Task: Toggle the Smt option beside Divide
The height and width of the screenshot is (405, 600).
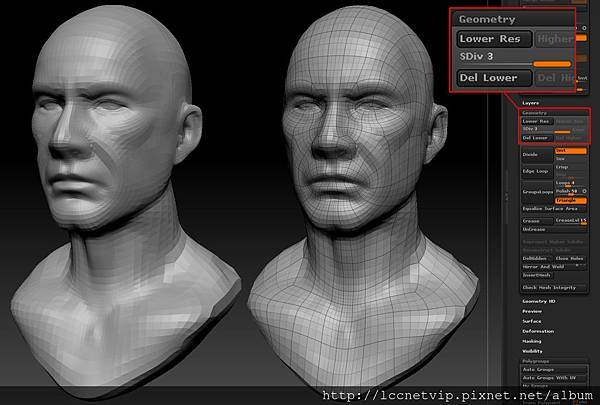Action: [x=571, y=151]
